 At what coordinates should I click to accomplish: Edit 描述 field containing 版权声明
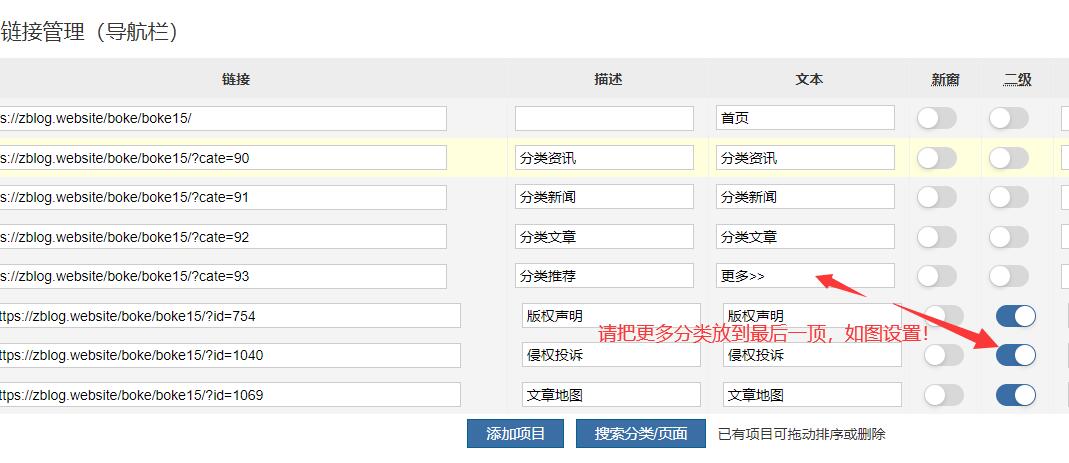(611, 316)
